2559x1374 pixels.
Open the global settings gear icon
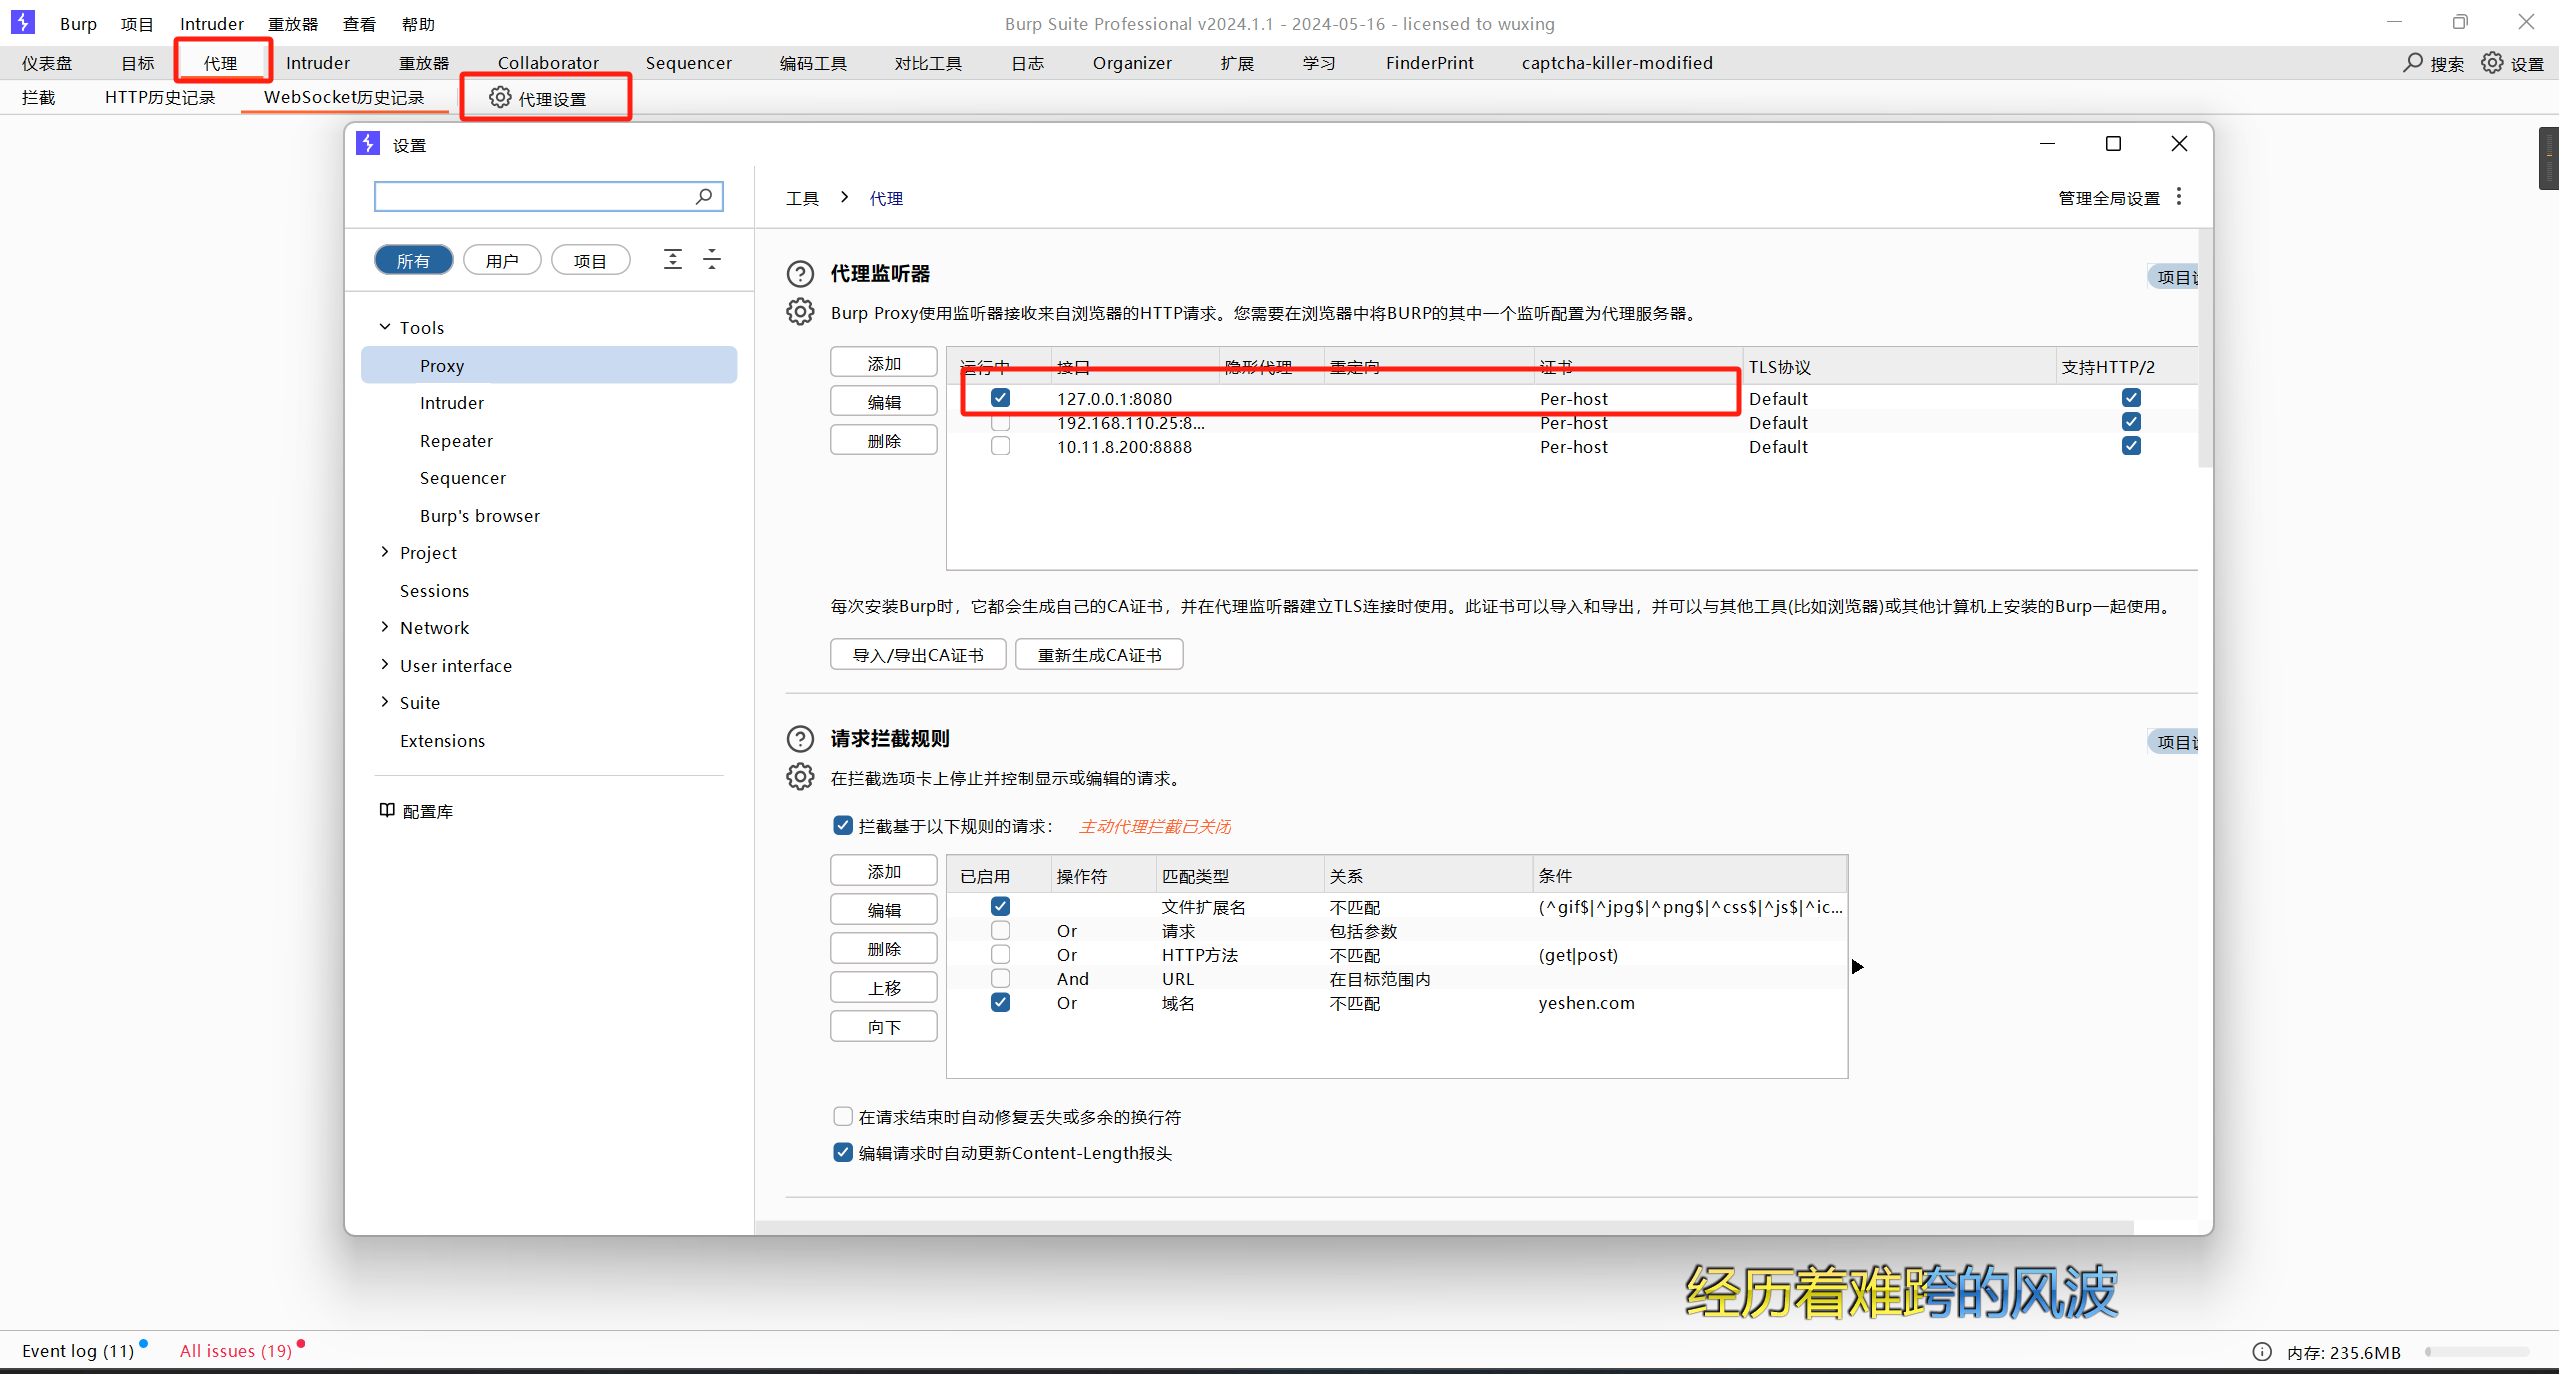pyautogui.click(x=2492, y=63)
